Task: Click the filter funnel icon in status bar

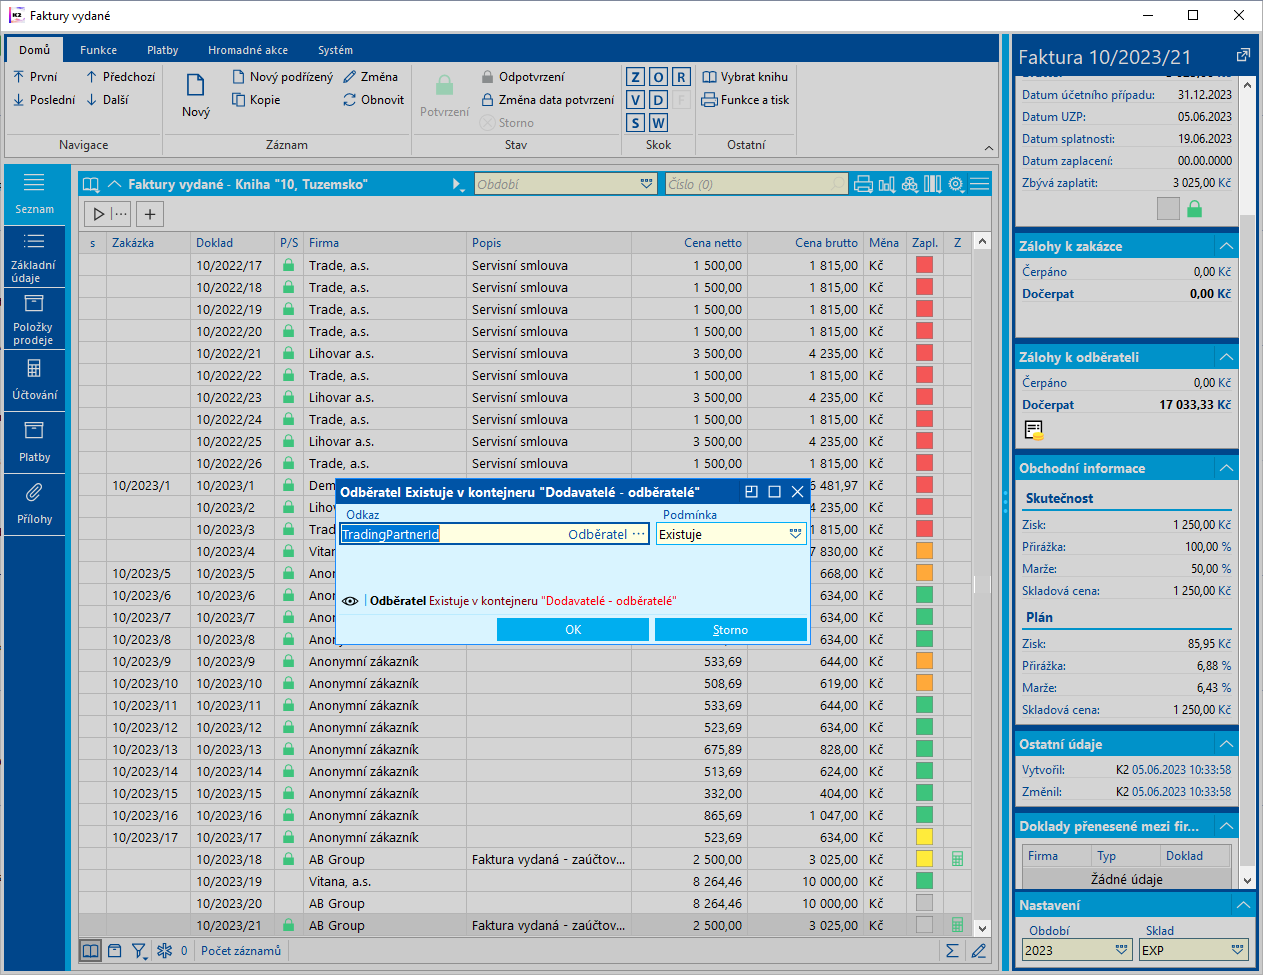Action: [139, 951]
